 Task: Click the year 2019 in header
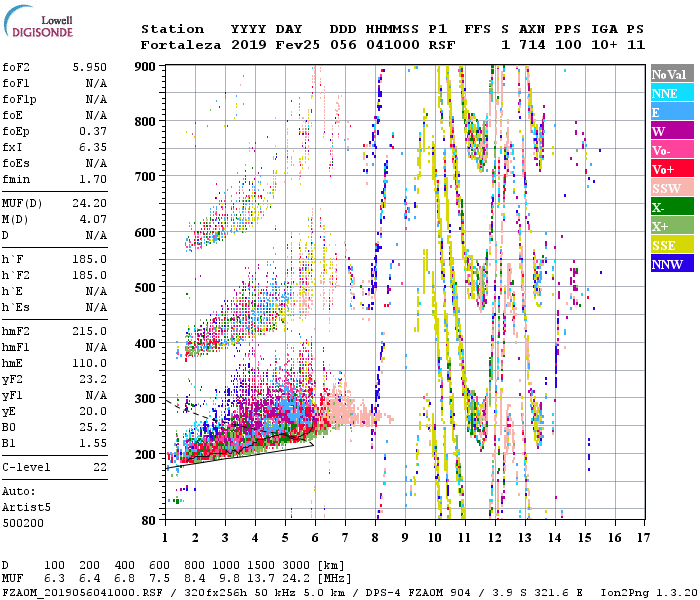tap(249, 45)
